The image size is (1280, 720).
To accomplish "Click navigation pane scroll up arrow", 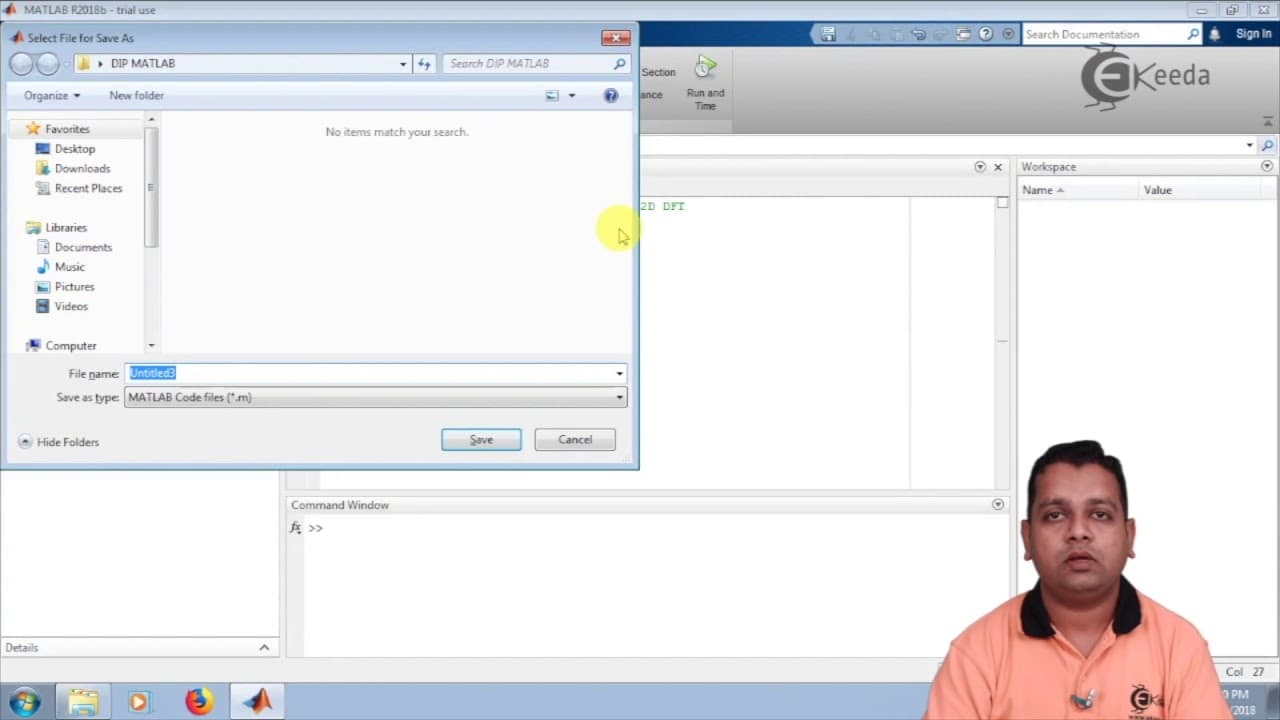I will coord(152,120).
